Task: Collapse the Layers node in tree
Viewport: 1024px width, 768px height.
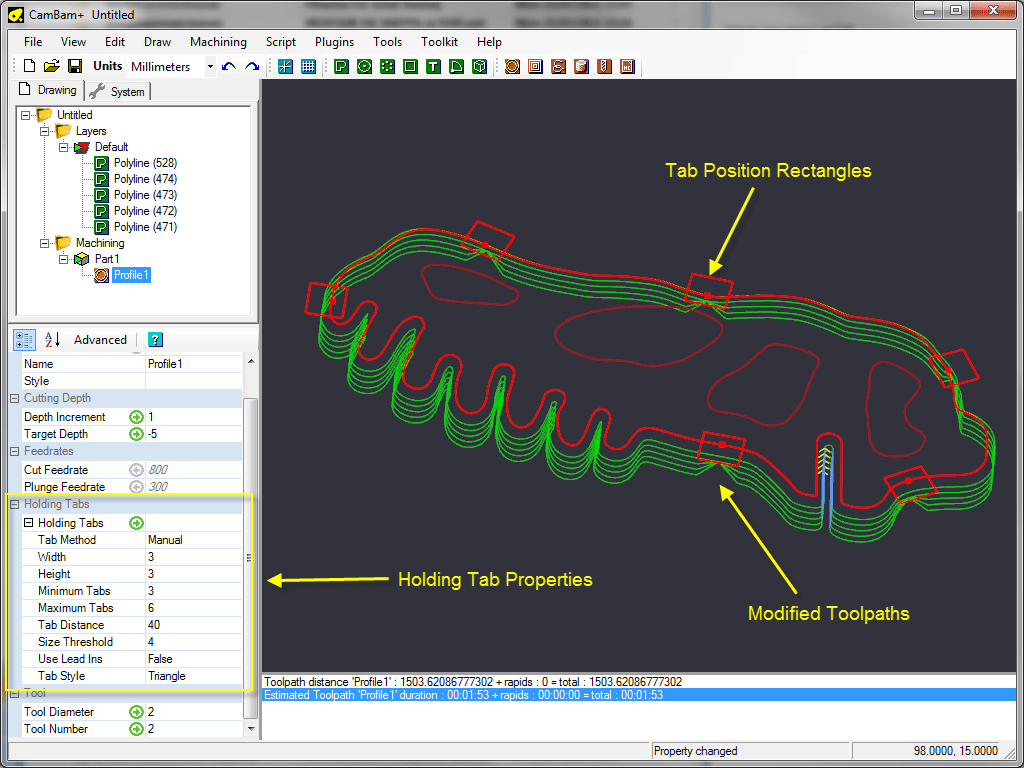Action: click(x=44, y=131)
